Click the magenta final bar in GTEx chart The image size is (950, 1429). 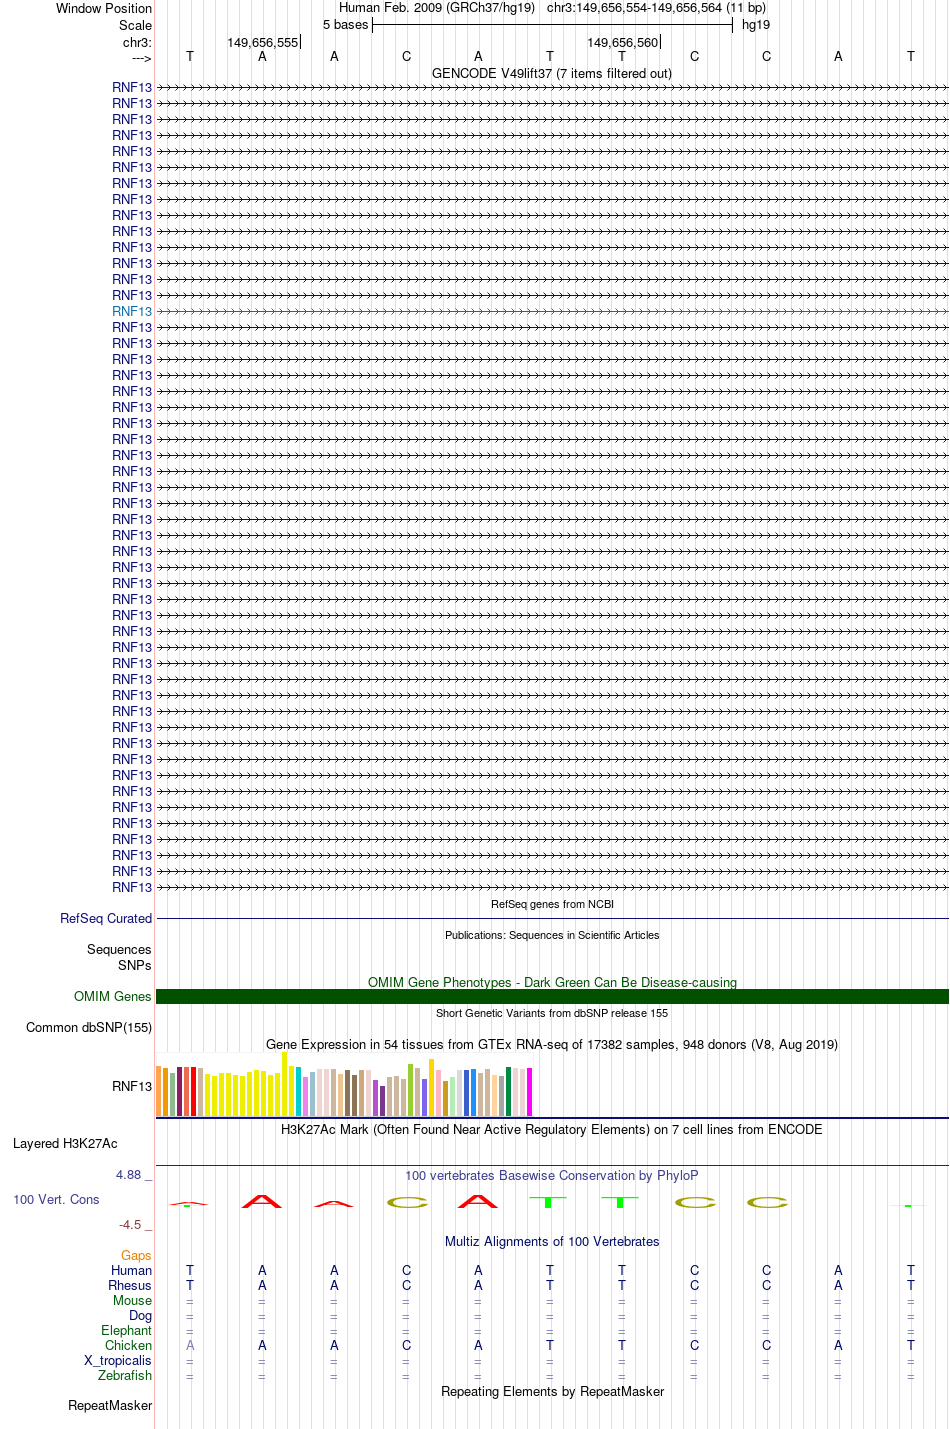click(x=529, y=1092)
